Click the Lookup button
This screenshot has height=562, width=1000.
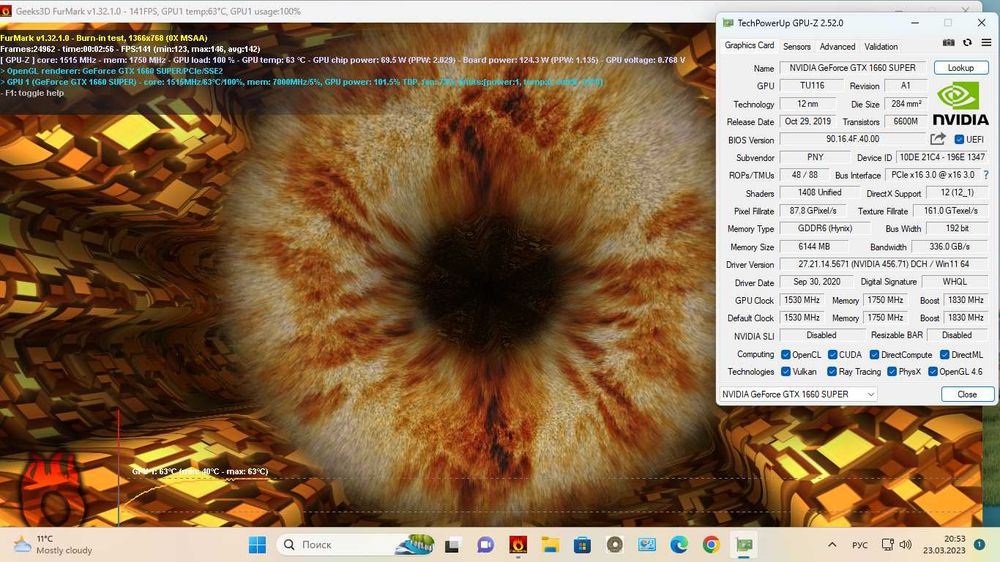point(960,68)
